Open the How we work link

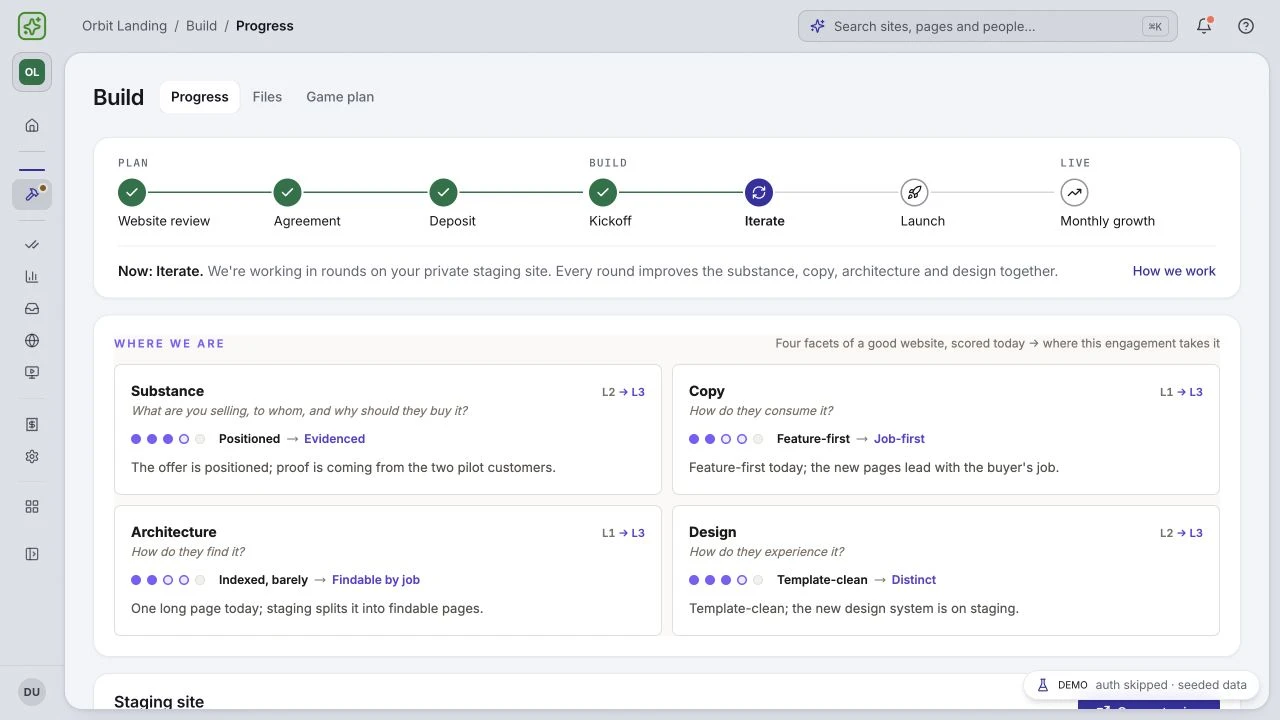pos(1174,271)
